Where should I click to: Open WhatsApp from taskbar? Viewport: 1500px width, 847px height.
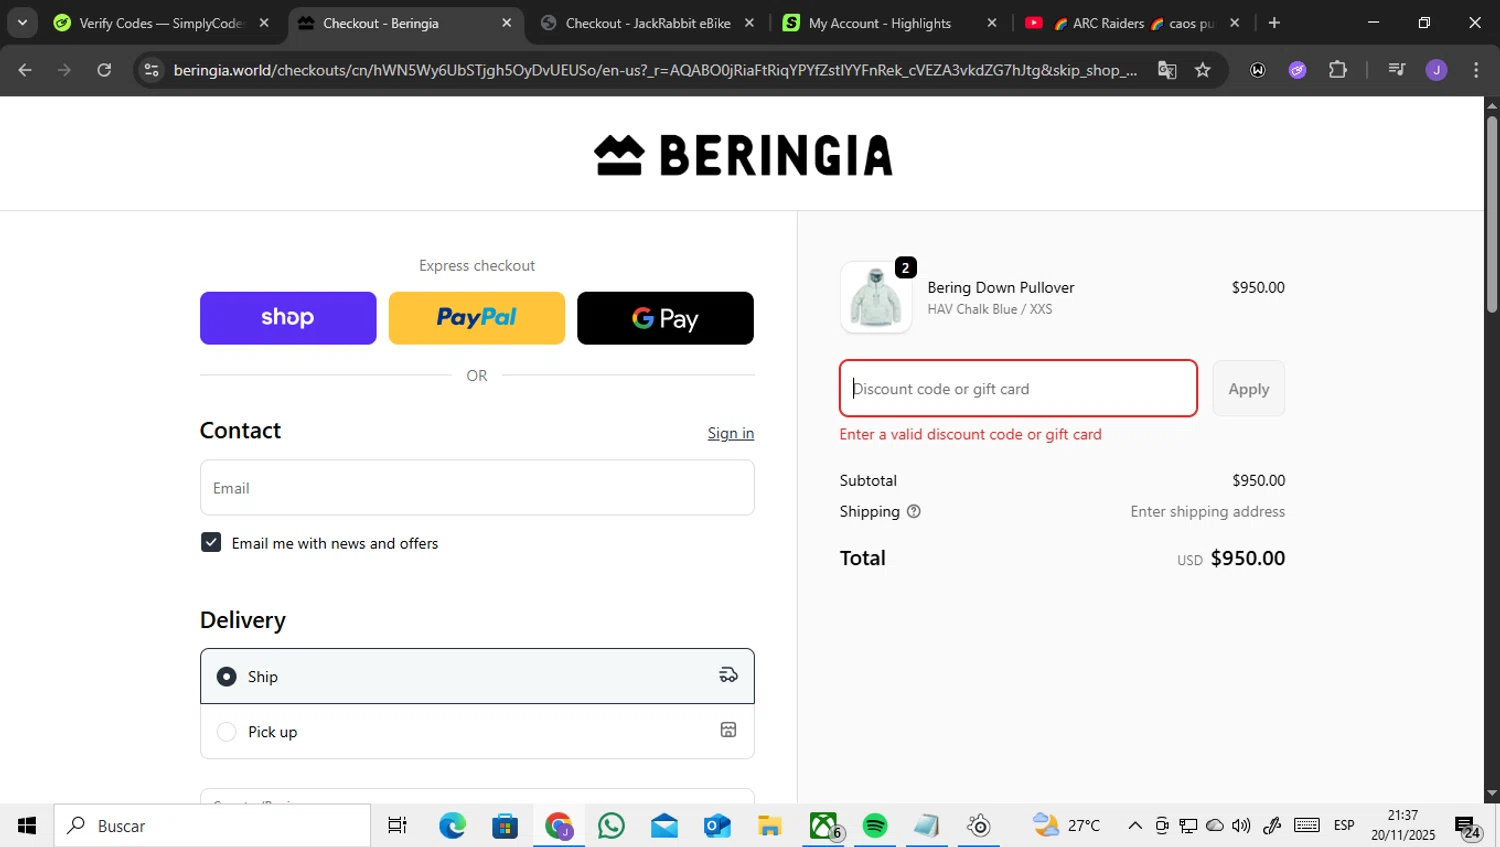tap(611, 826)
